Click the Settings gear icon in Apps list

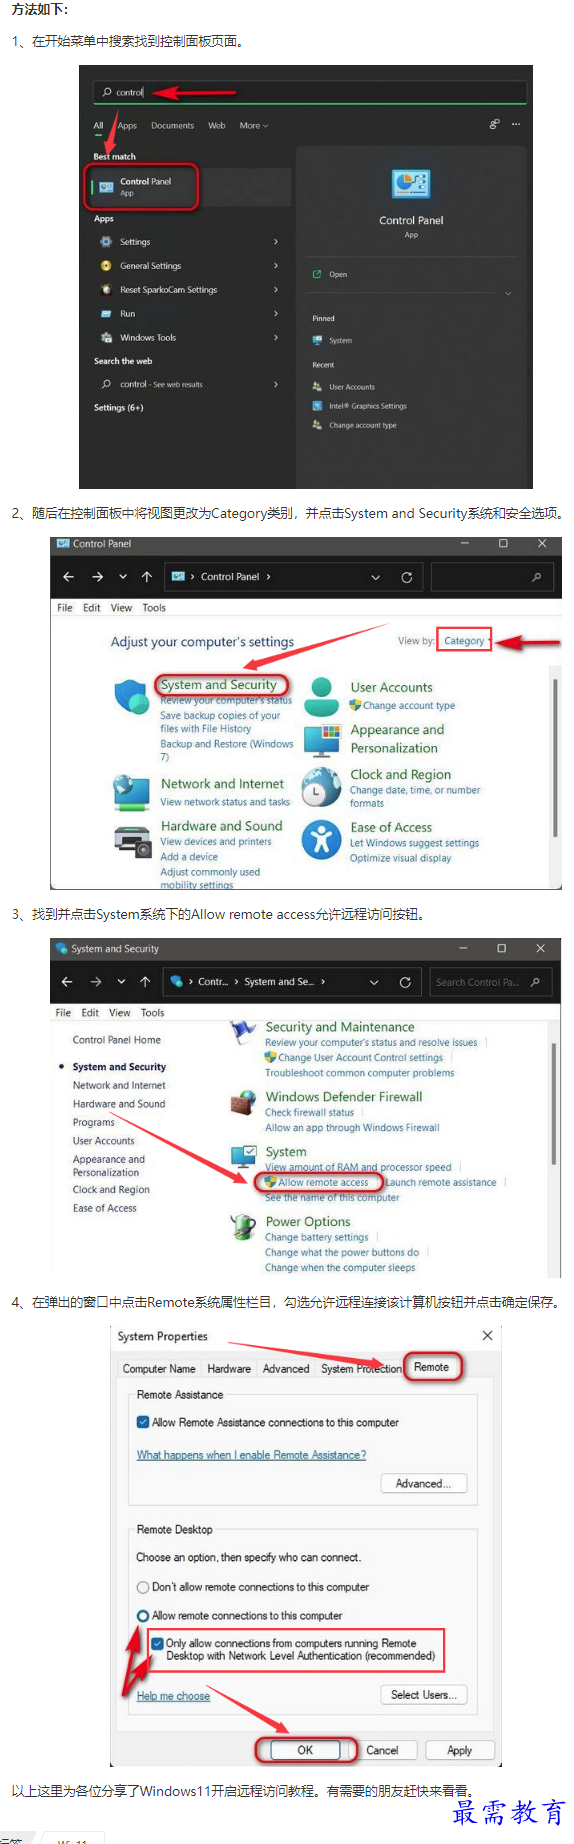tap(106, 242)
